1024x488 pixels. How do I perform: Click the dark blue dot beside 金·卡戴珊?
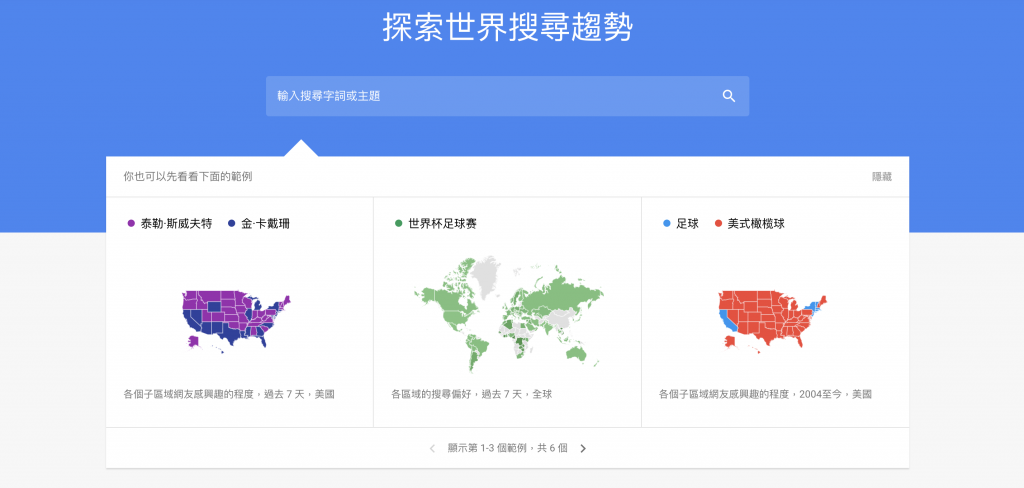pos(231,224)
